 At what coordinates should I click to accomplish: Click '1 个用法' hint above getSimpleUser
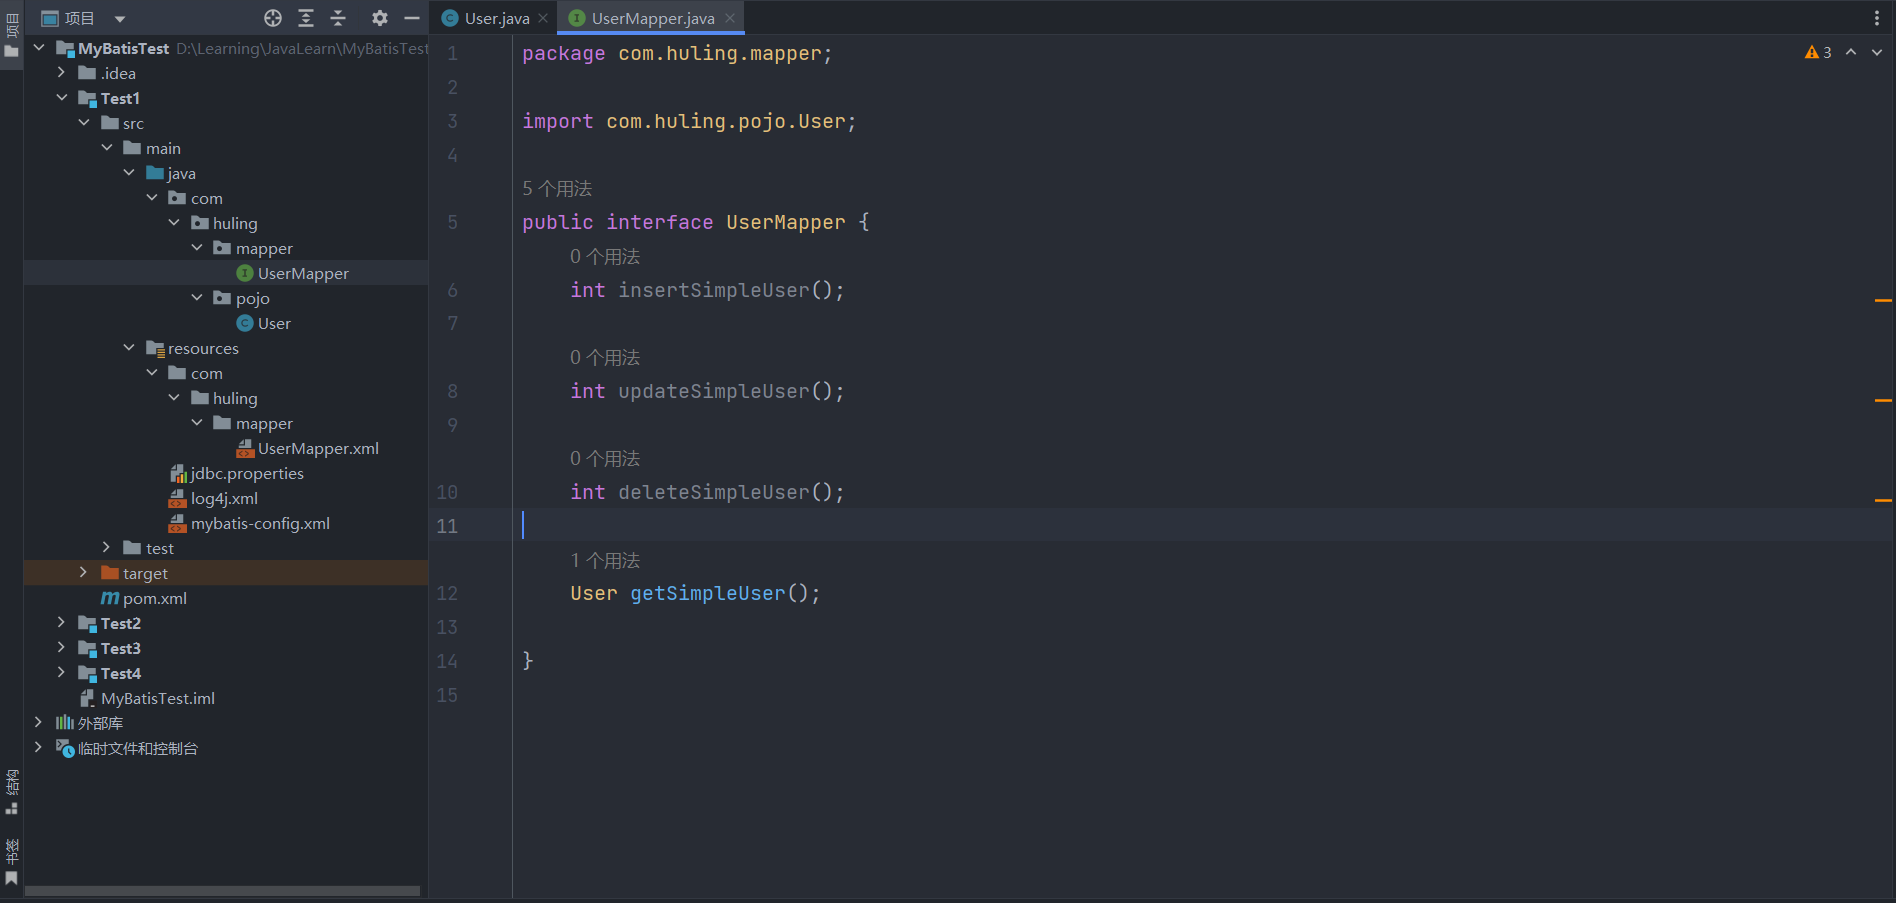coord(605,560)
